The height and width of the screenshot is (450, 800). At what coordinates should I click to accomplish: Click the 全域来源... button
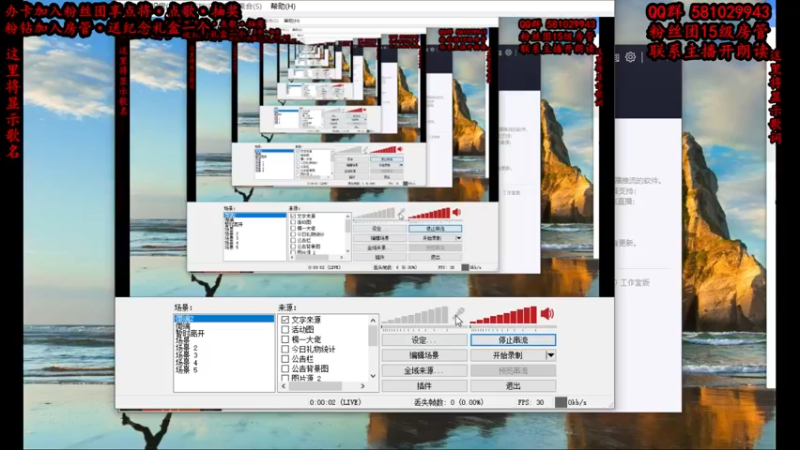(424, 370)
